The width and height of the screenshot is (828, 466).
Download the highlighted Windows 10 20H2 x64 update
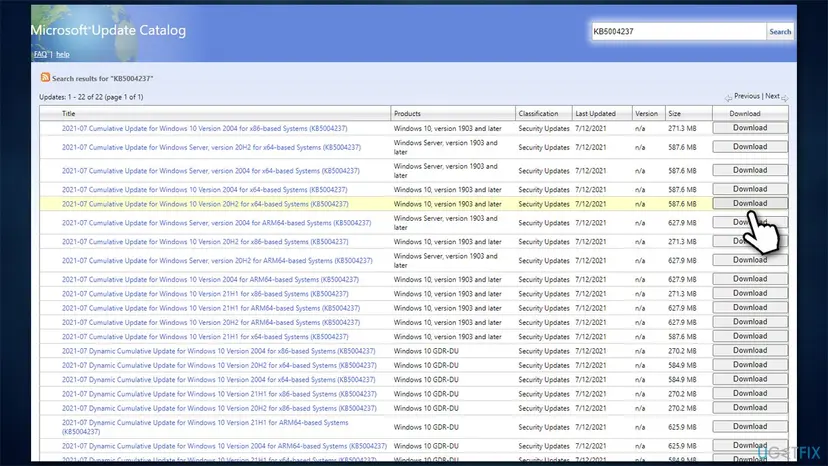tap(750, 203)
